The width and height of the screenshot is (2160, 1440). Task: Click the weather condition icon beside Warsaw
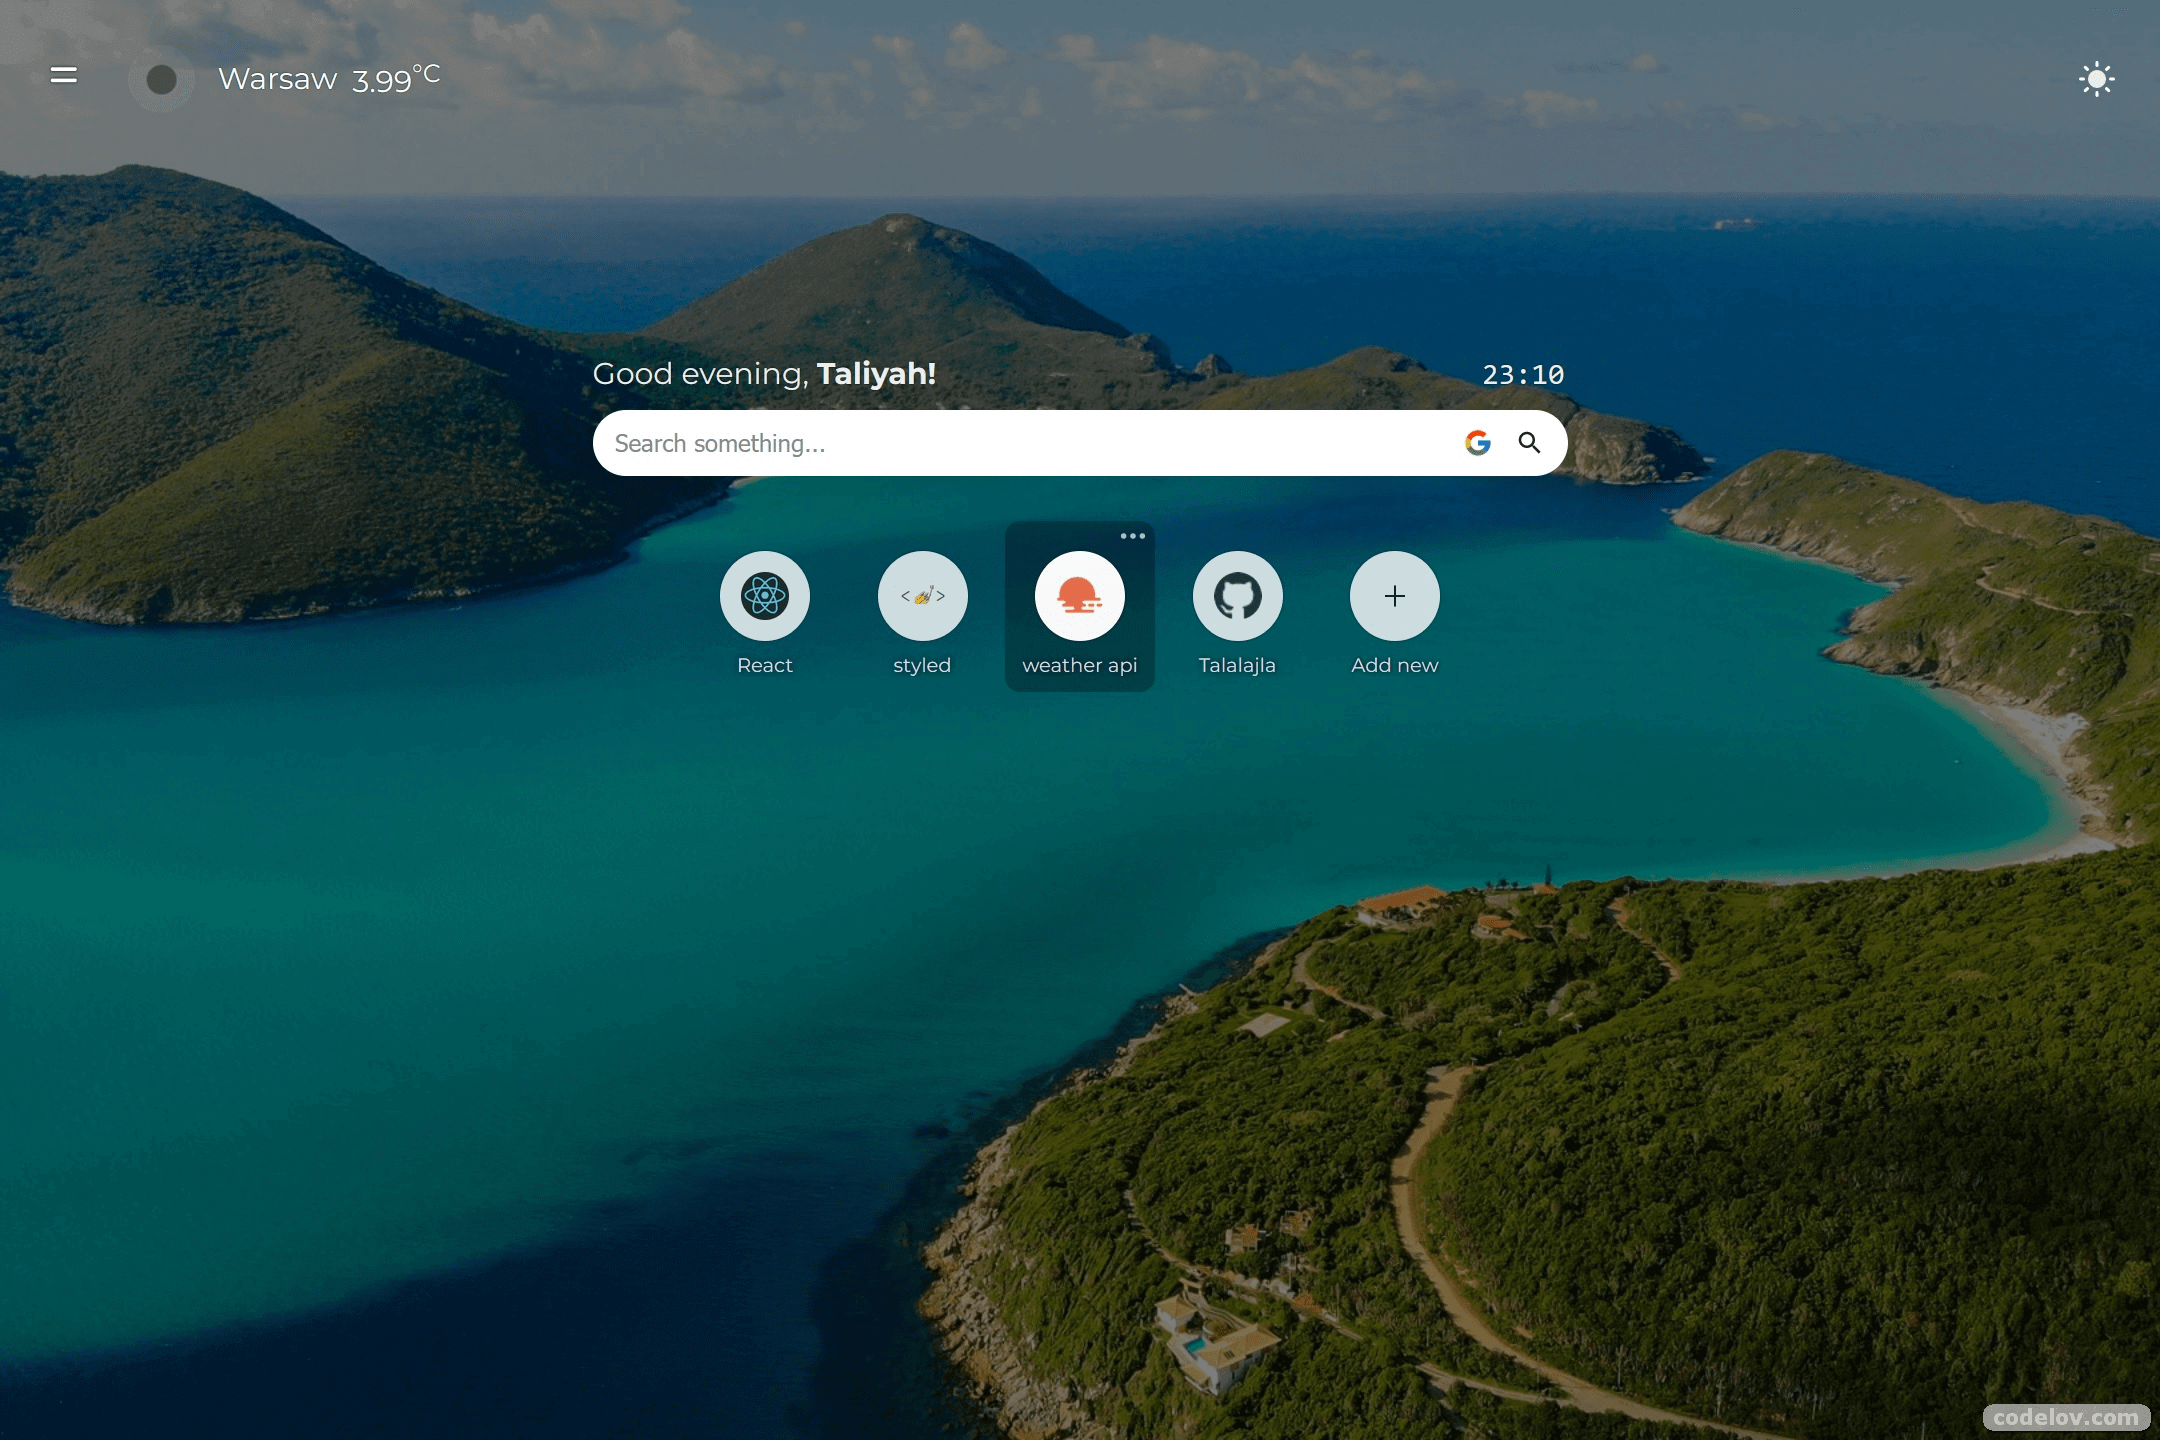coord(161,80)
